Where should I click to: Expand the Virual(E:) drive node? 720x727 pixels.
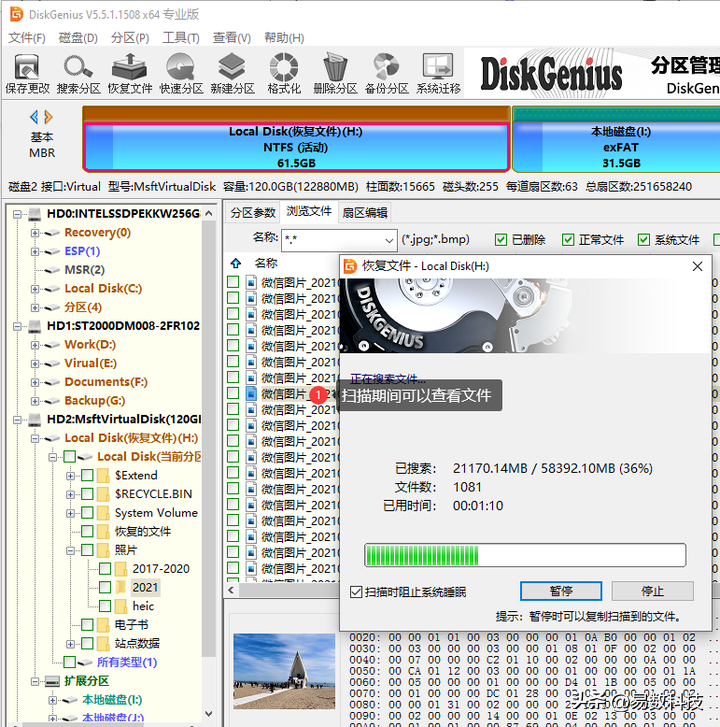click(x=35, y=364)
